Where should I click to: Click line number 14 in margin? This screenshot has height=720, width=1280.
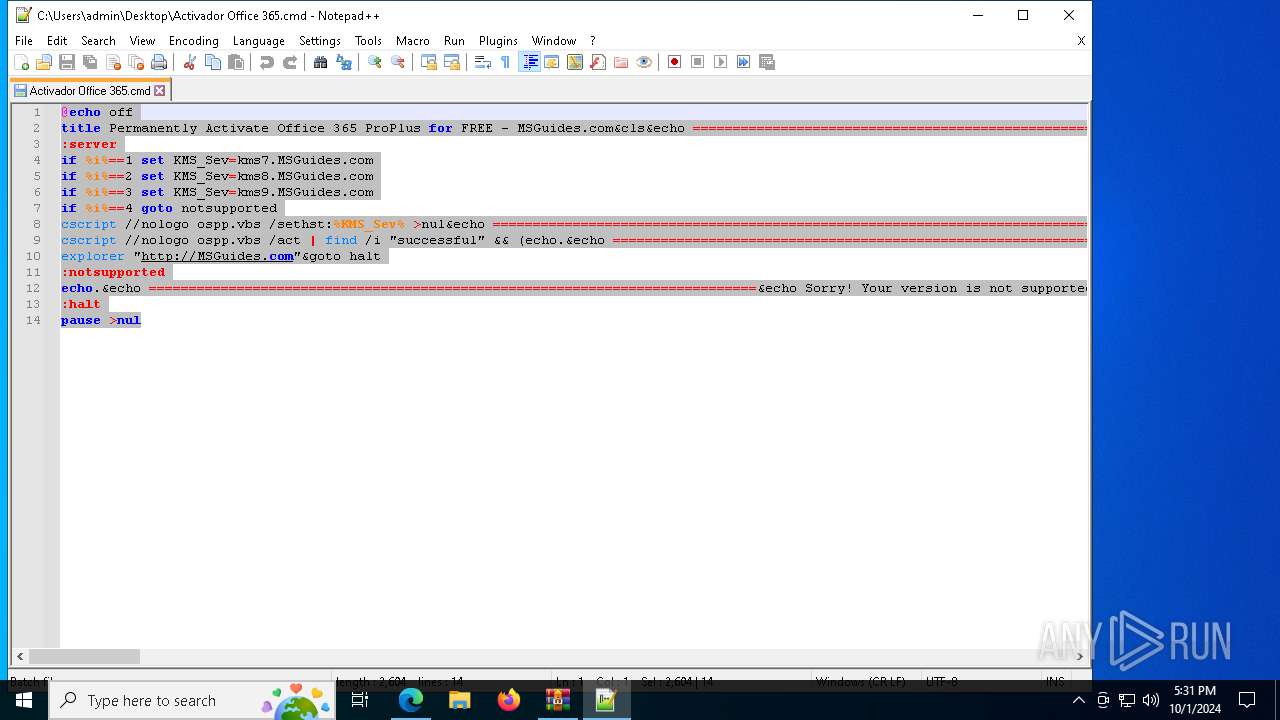tap(35, 320)
